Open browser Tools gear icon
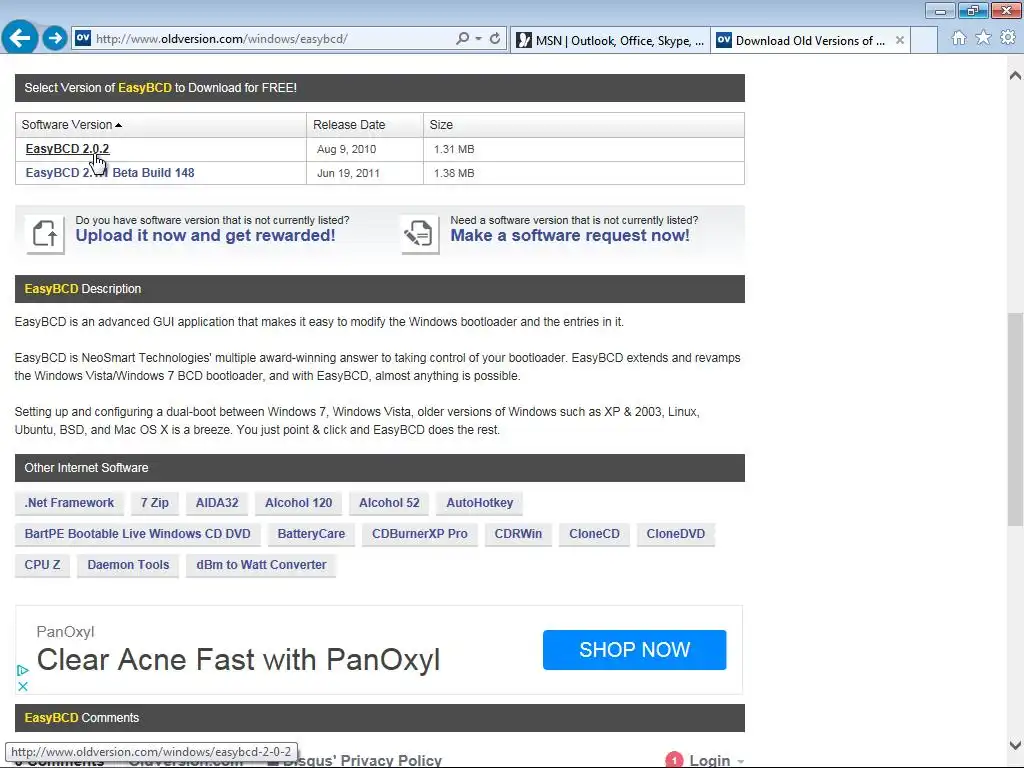This screenshot has width=1024, height=768. click(1008, 38)
